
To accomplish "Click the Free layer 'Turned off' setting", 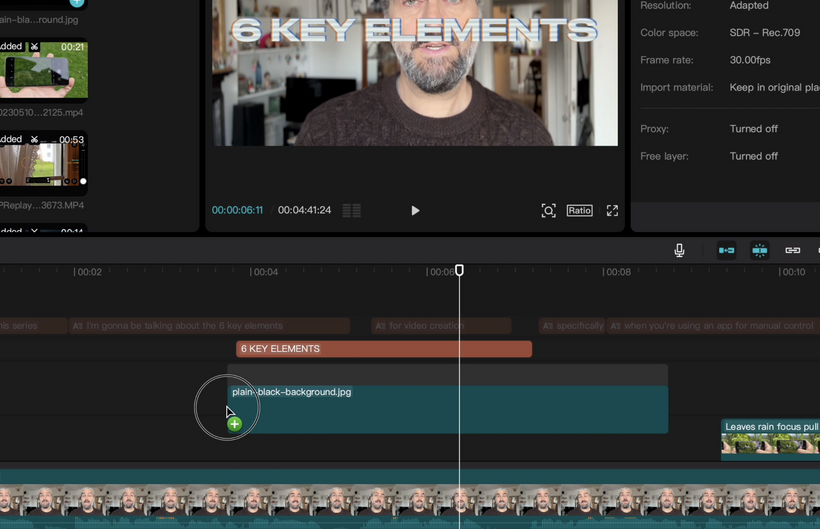I will coord(753,156).
